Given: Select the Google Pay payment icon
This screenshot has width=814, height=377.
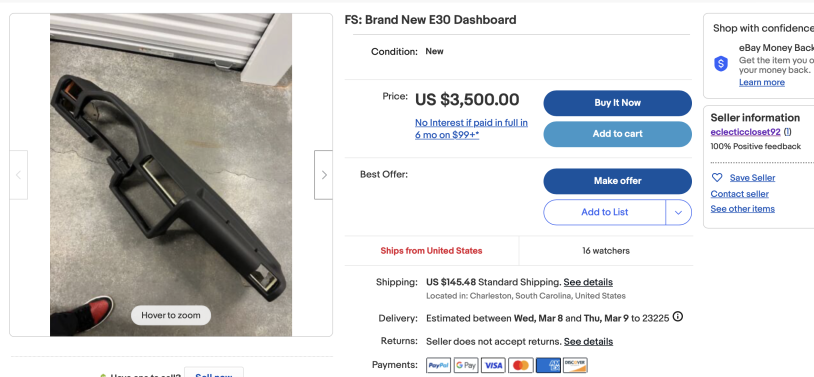Looking at the screenshot, I should coord(466,366).
